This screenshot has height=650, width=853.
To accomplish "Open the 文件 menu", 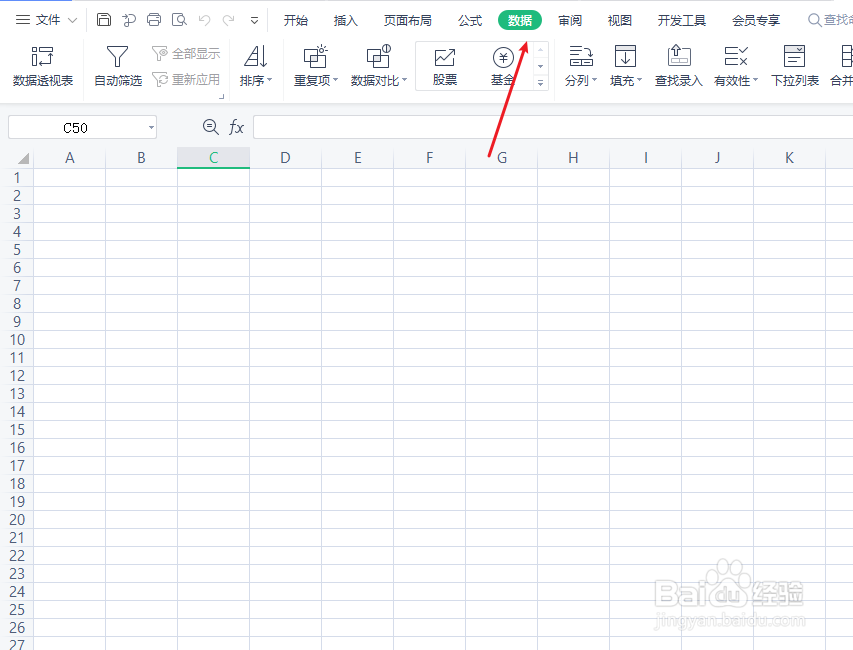I will coord(46,20).
